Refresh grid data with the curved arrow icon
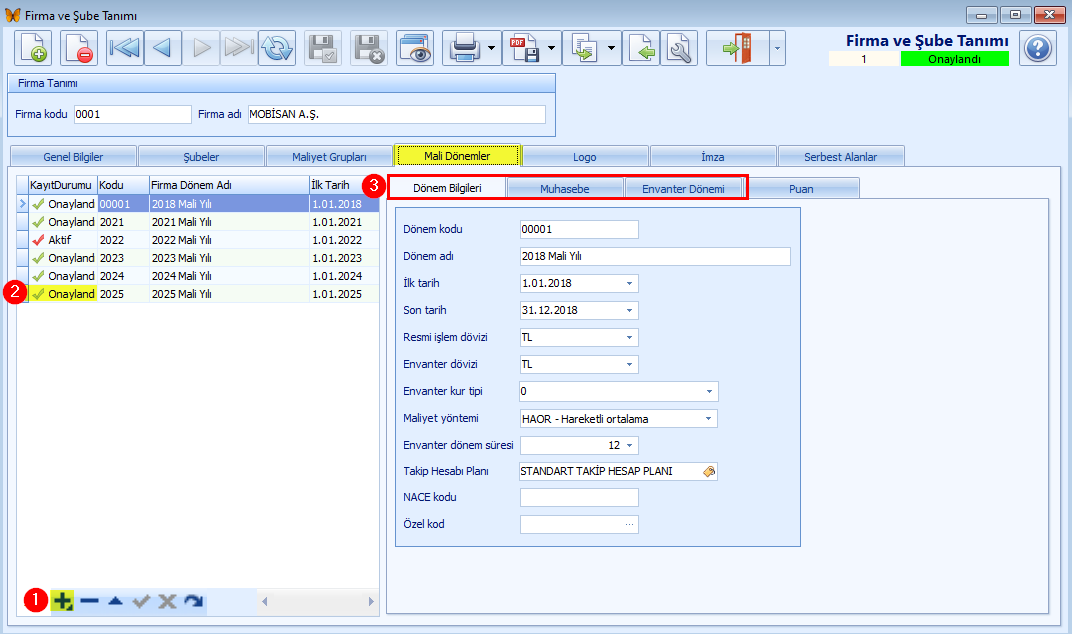 pos(193,601)
